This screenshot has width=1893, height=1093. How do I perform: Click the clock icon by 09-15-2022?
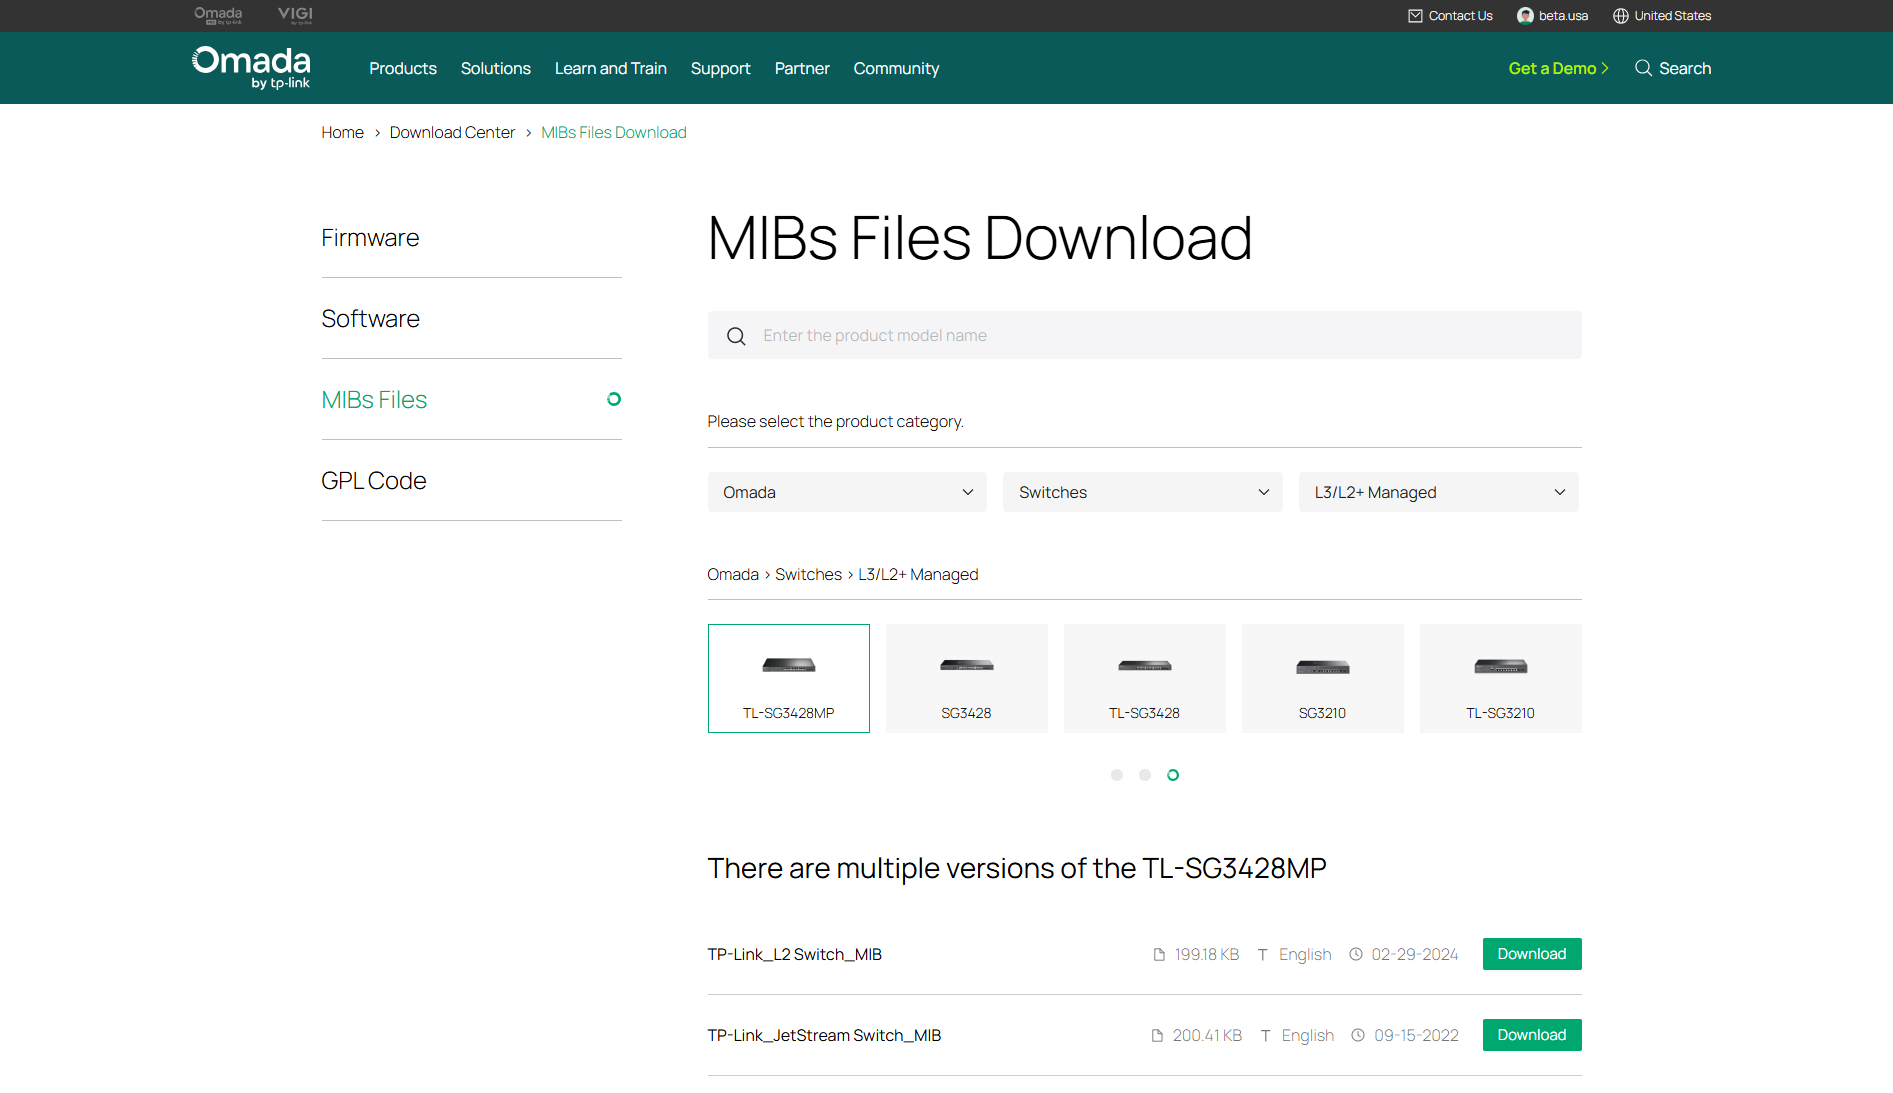tap(1358, 1035)
